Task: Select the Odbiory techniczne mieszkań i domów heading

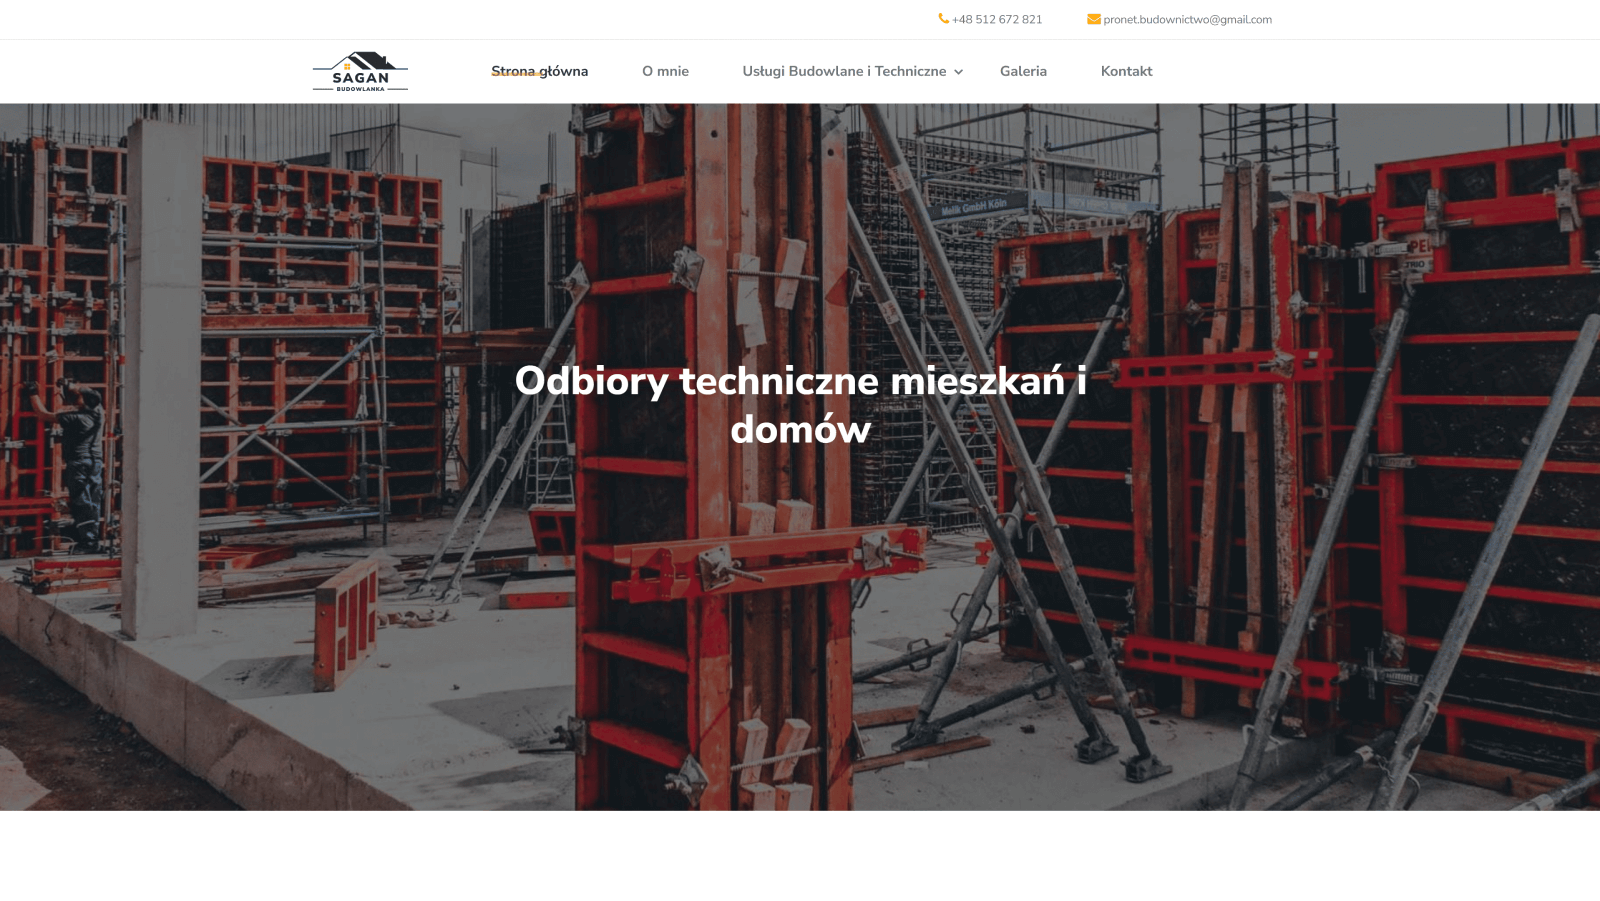Action: (800, 405)
